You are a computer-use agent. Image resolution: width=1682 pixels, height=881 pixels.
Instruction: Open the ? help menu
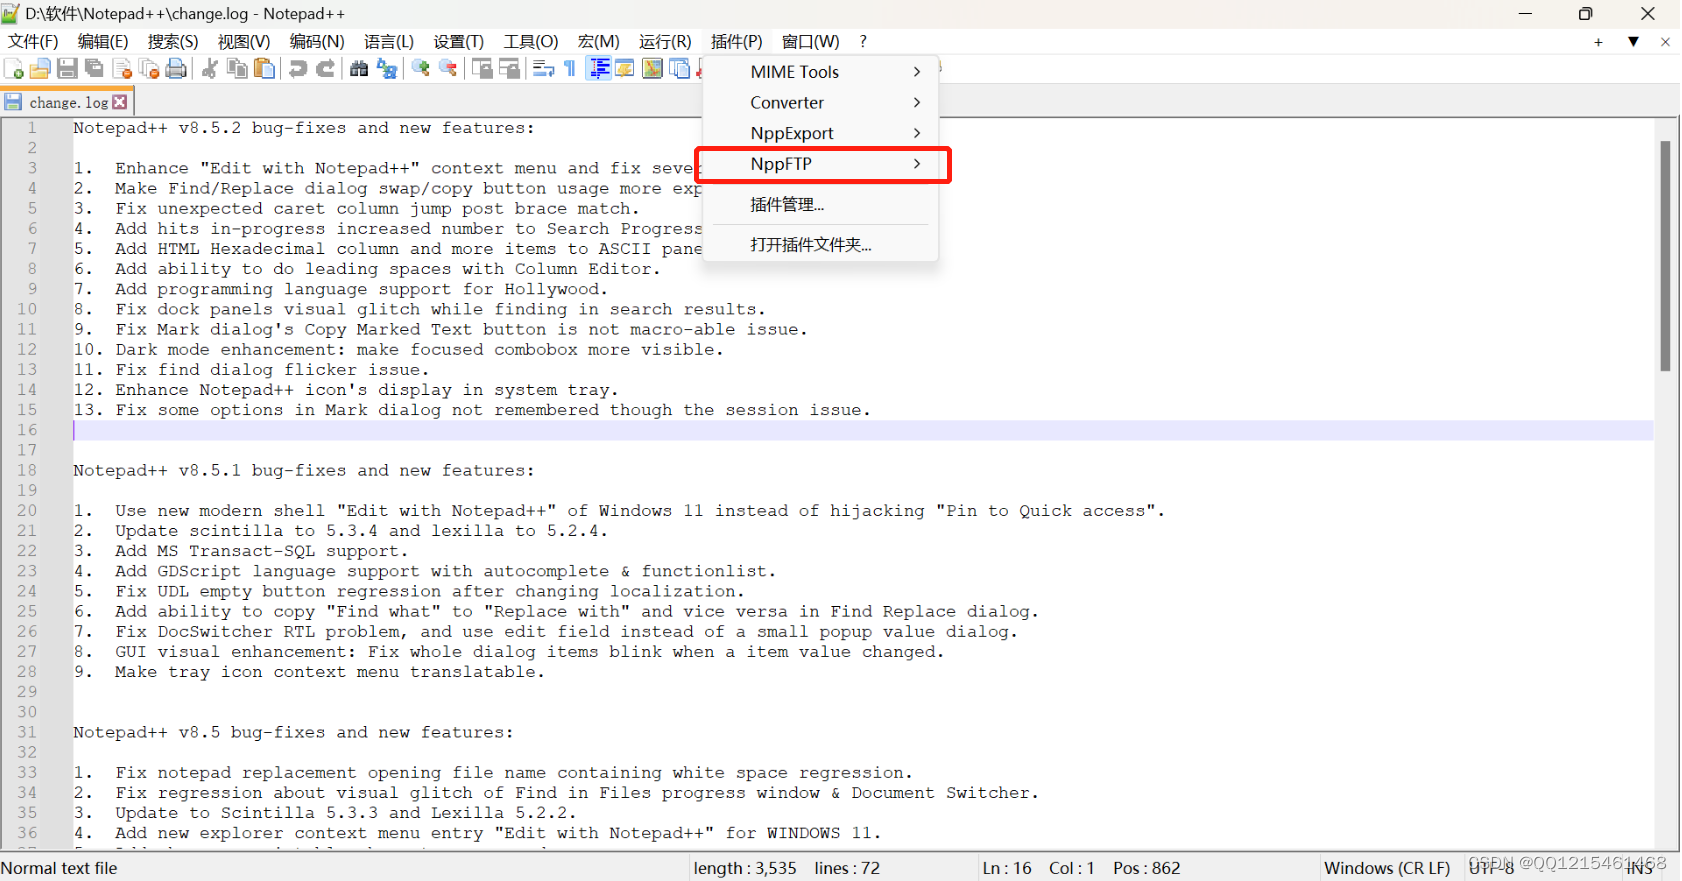tap(863, 41)
